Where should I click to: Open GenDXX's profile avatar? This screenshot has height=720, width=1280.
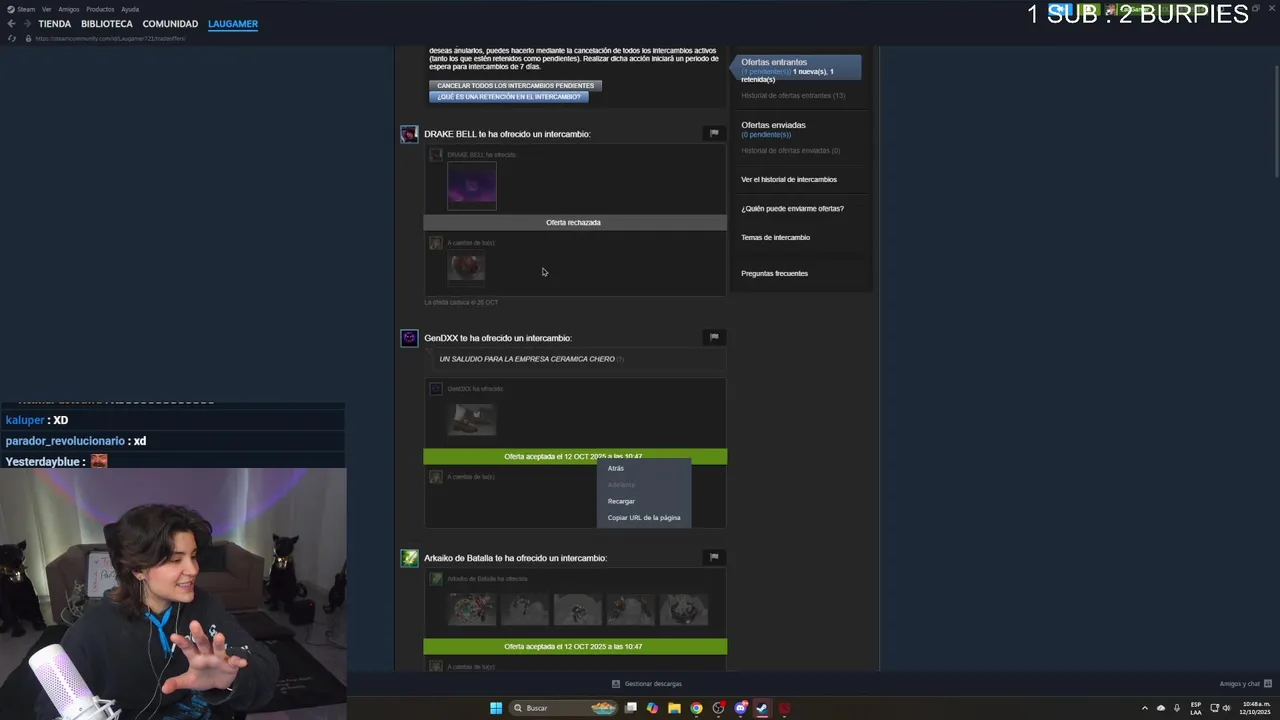409,338
